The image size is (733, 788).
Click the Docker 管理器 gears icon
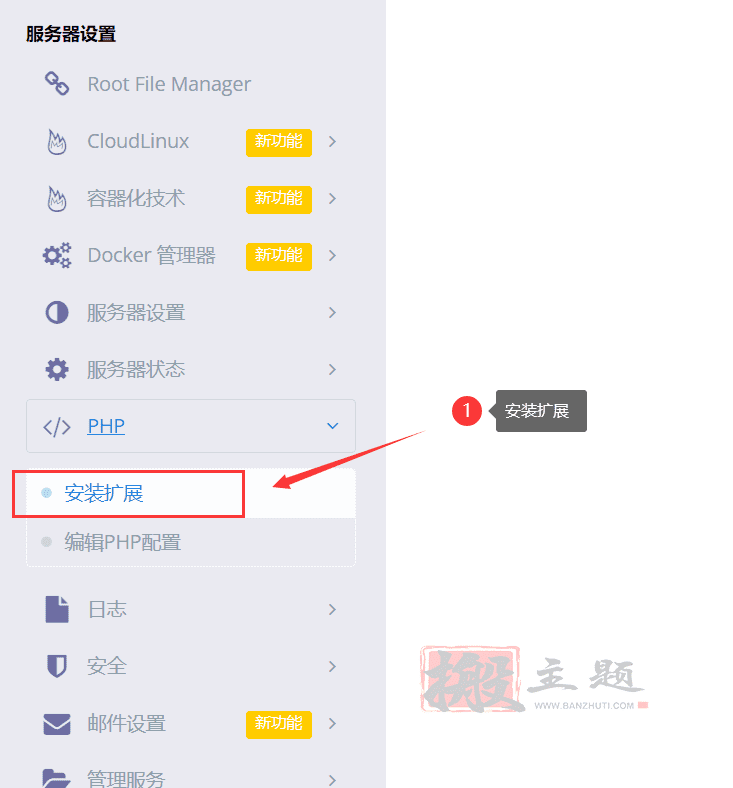pyautogui.click(x=57, y=255)
